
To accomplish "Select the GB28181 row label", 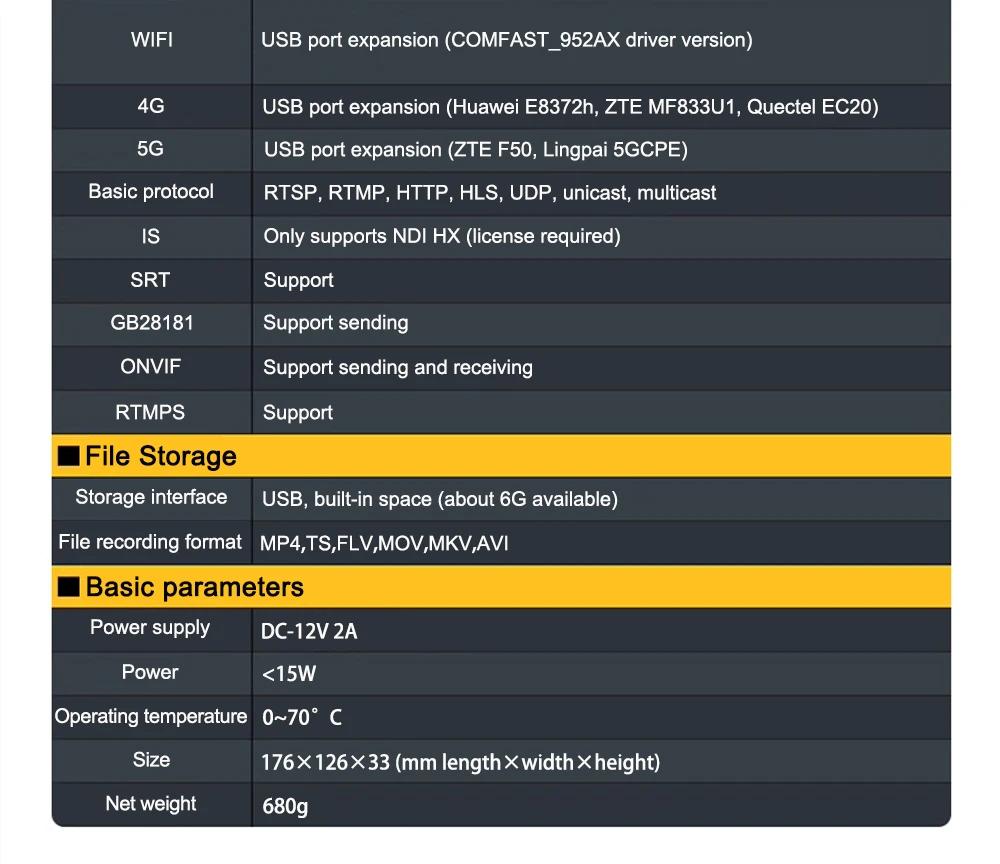I will click(x=151, y=323).
